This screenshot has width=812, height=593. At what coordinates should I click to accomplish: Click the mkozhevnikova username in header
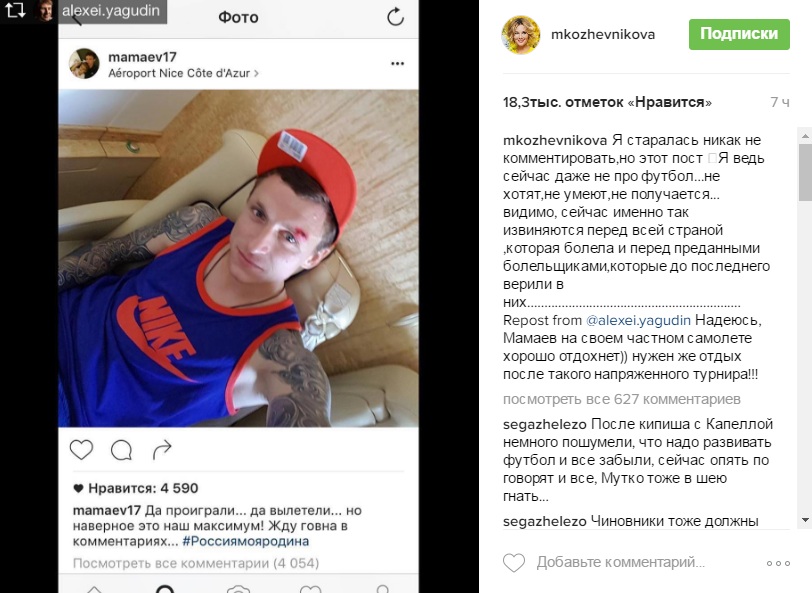point(603,34)
